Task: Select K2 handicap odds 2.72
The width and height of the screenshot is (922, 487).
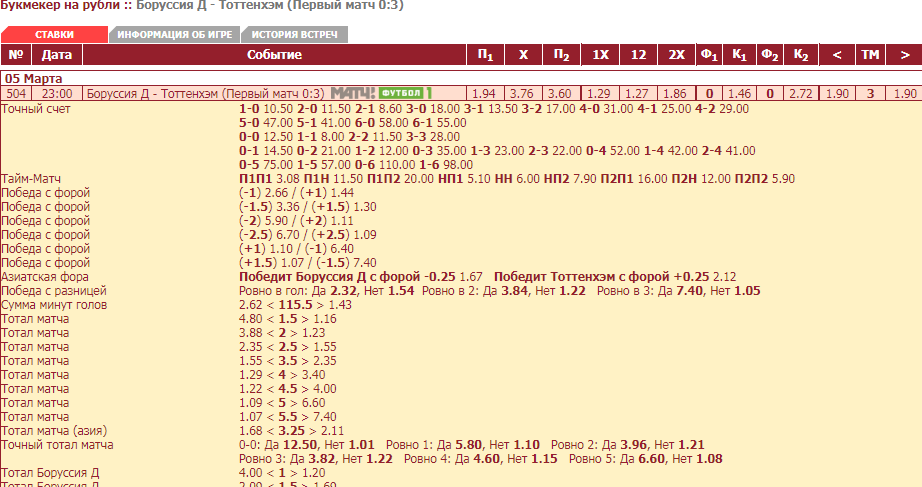Action: tap(801, 94)
